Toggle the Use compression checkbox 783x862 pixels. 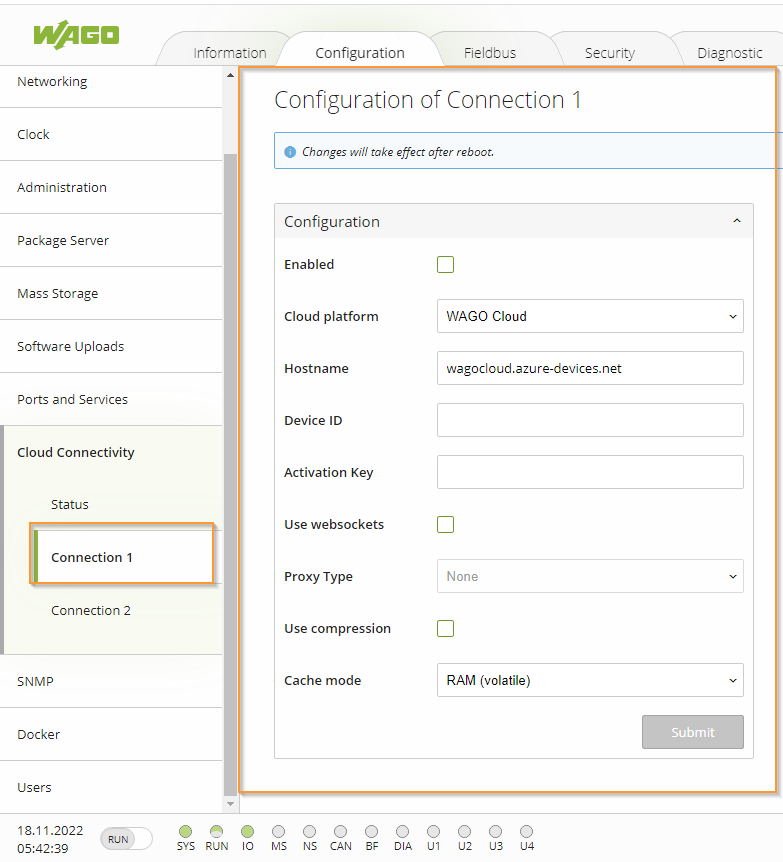[x=445, y=628]
